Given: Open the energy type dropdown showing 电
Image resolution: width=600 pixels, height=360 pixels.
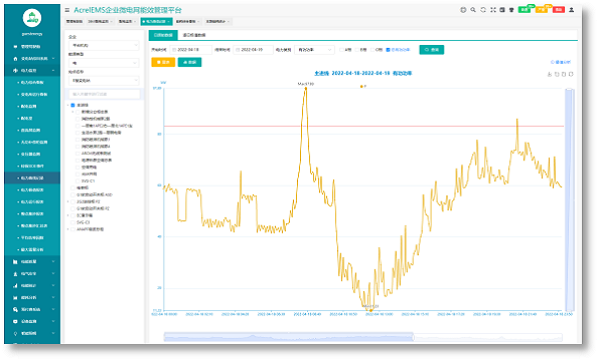Looking at the screenshot, I should pos(104,63).
